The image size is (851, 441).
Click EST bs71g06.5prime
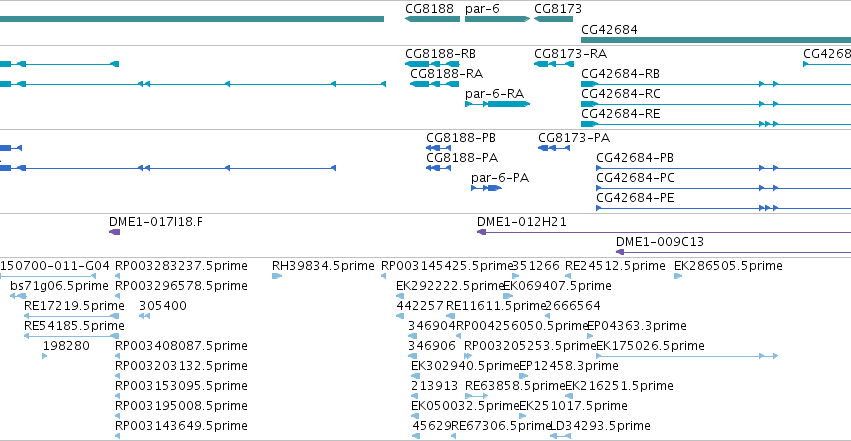click(x=18, y=296)
